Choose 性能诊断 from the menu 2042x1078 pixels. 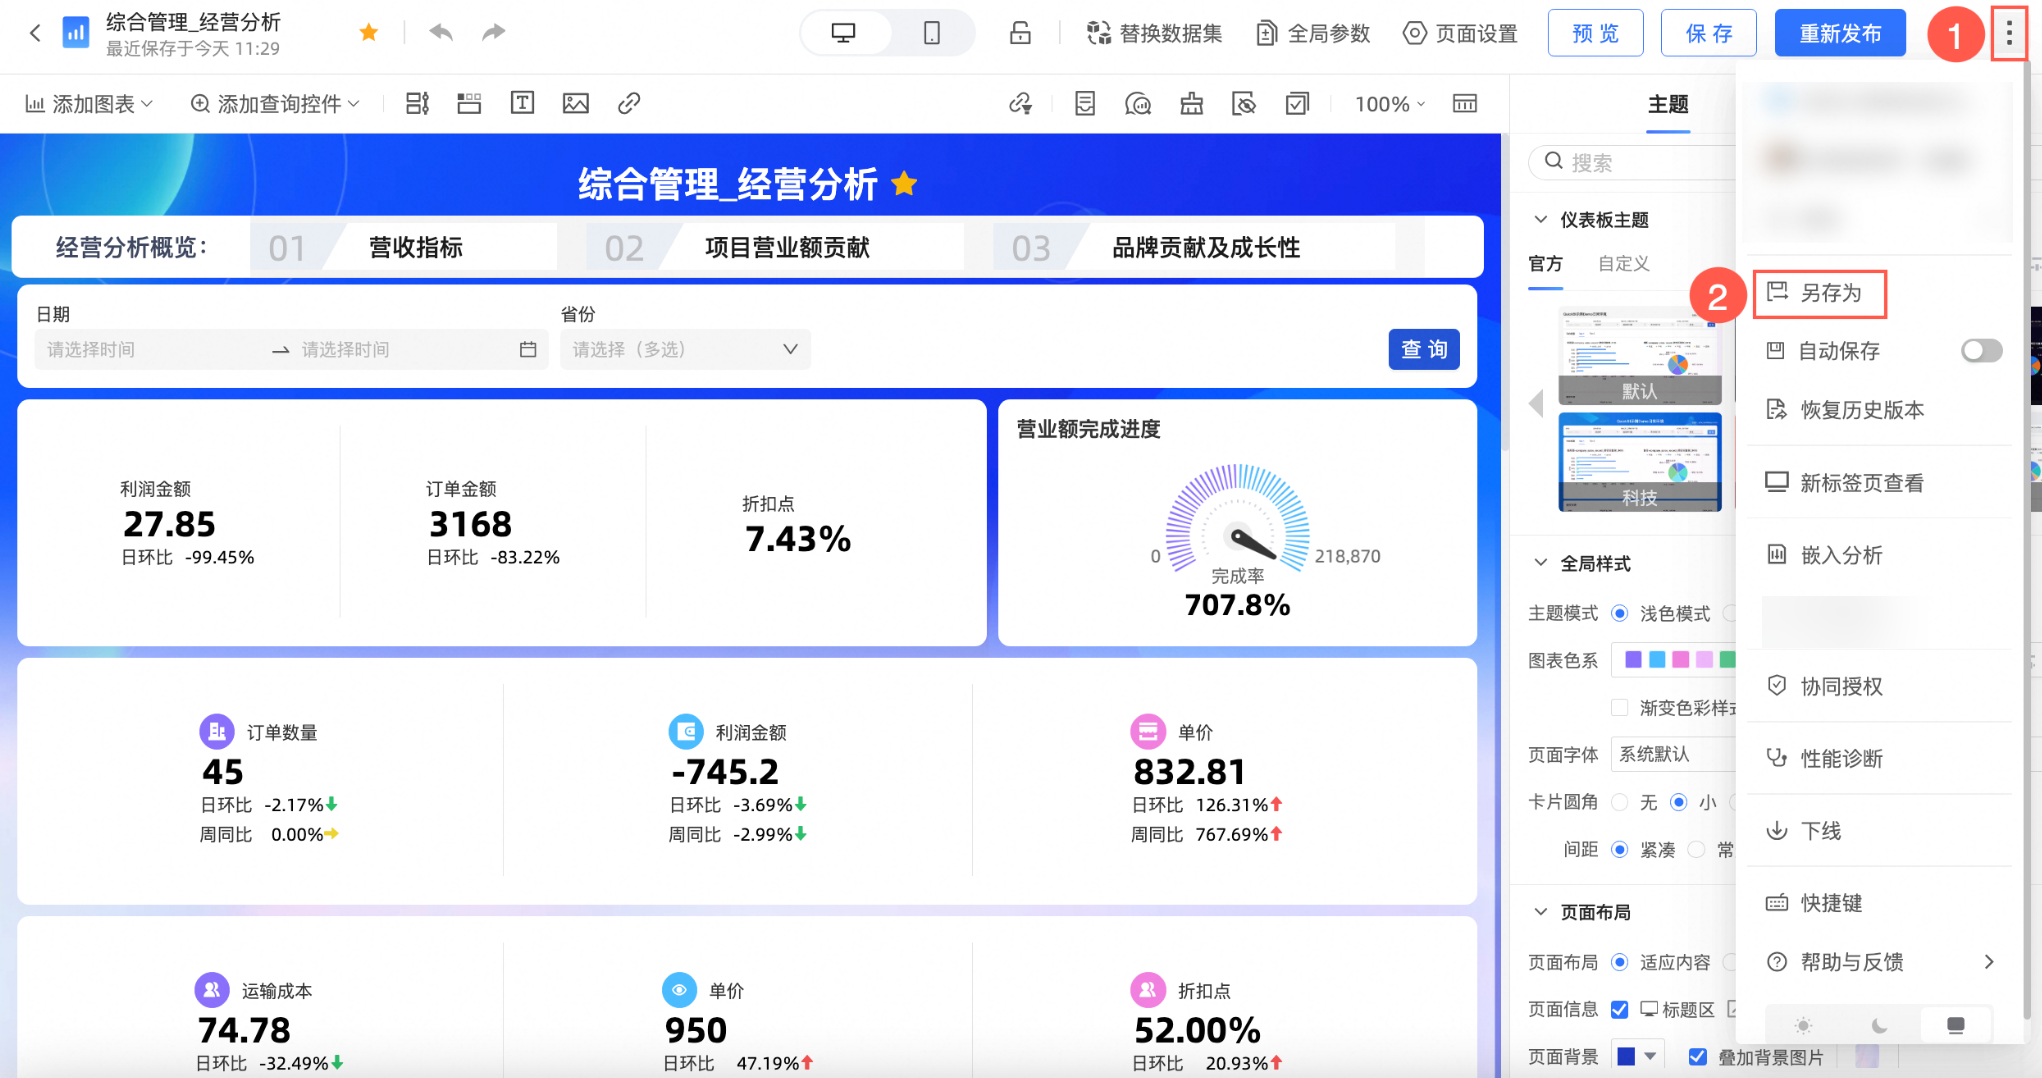click(1824, 758)
